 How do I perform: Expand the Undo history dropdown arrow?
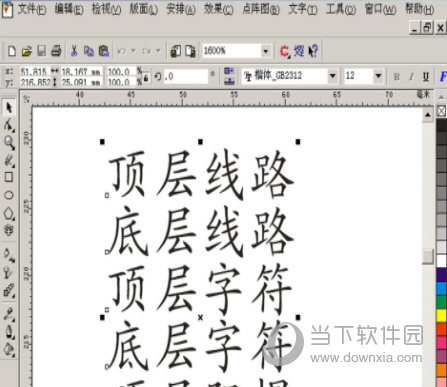click(133, 51)
